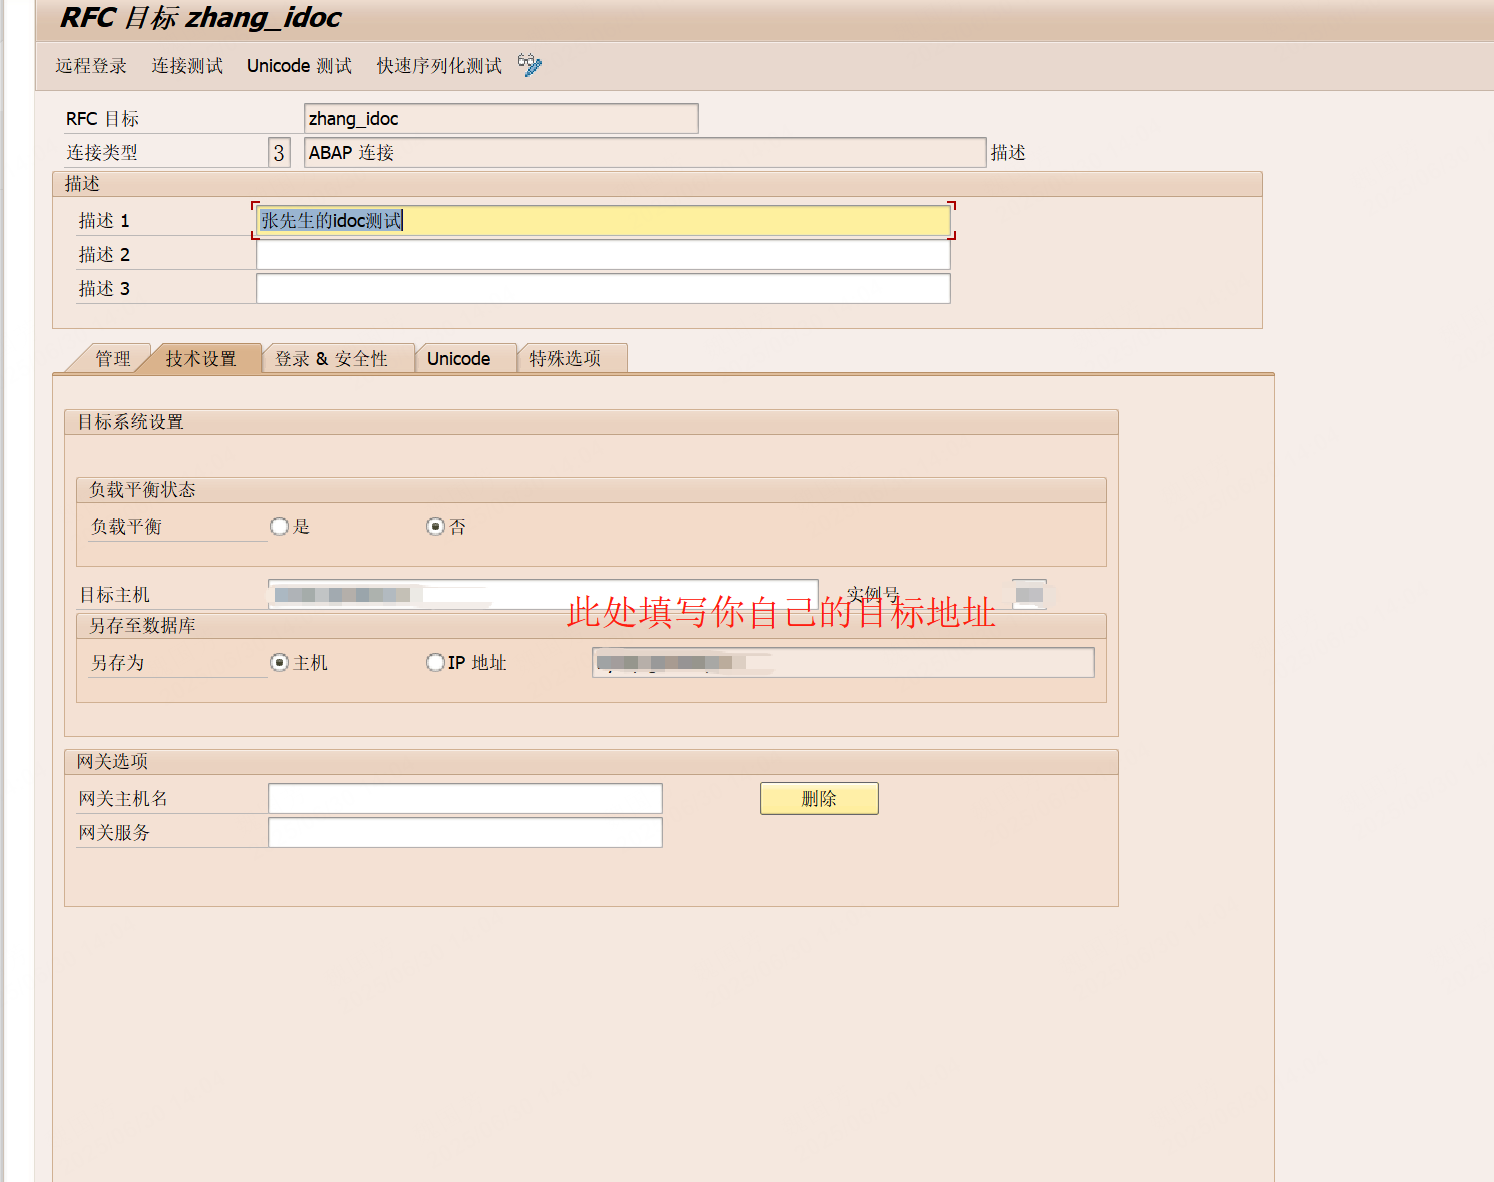Click the display/change pencil toggle icon
This screenshot has height=1182, width=1494.
[529, 64]
